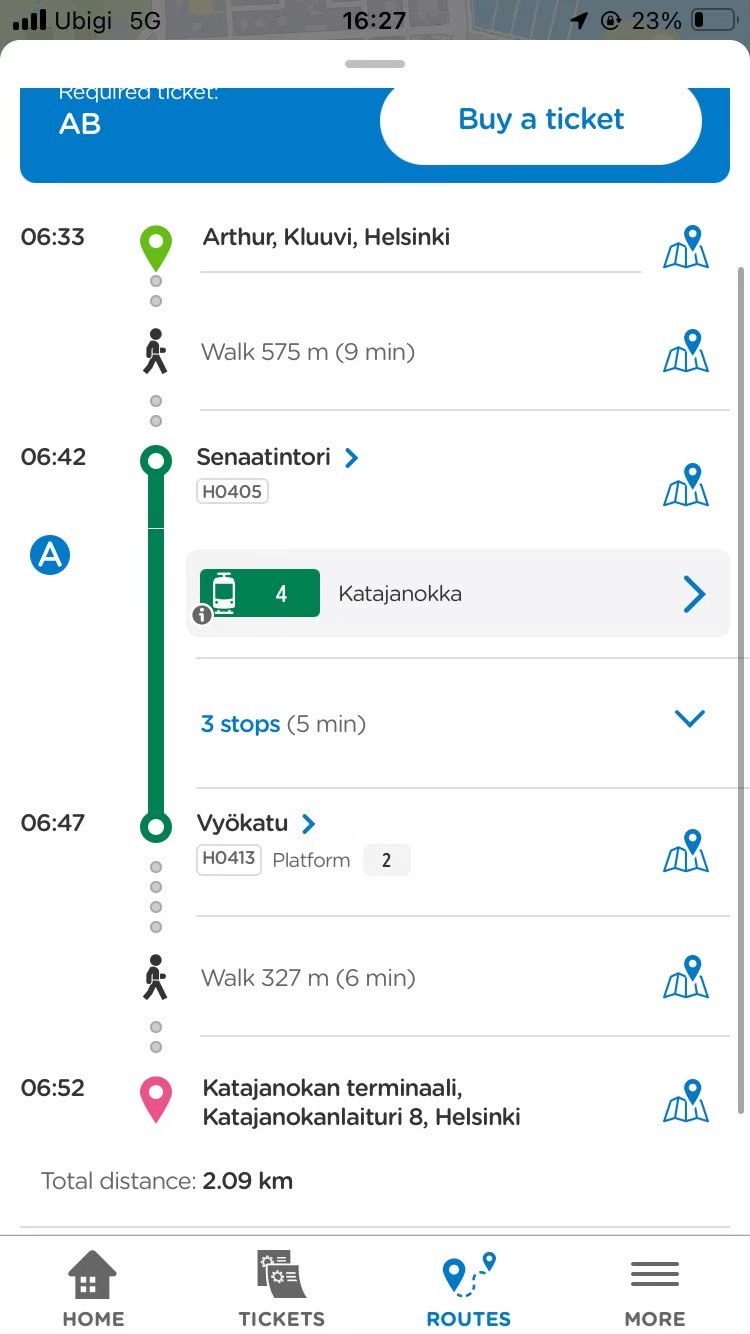Screen dimensions: 750x1334
Task: Show the 327 m walk on map
Action: (686, 977)
